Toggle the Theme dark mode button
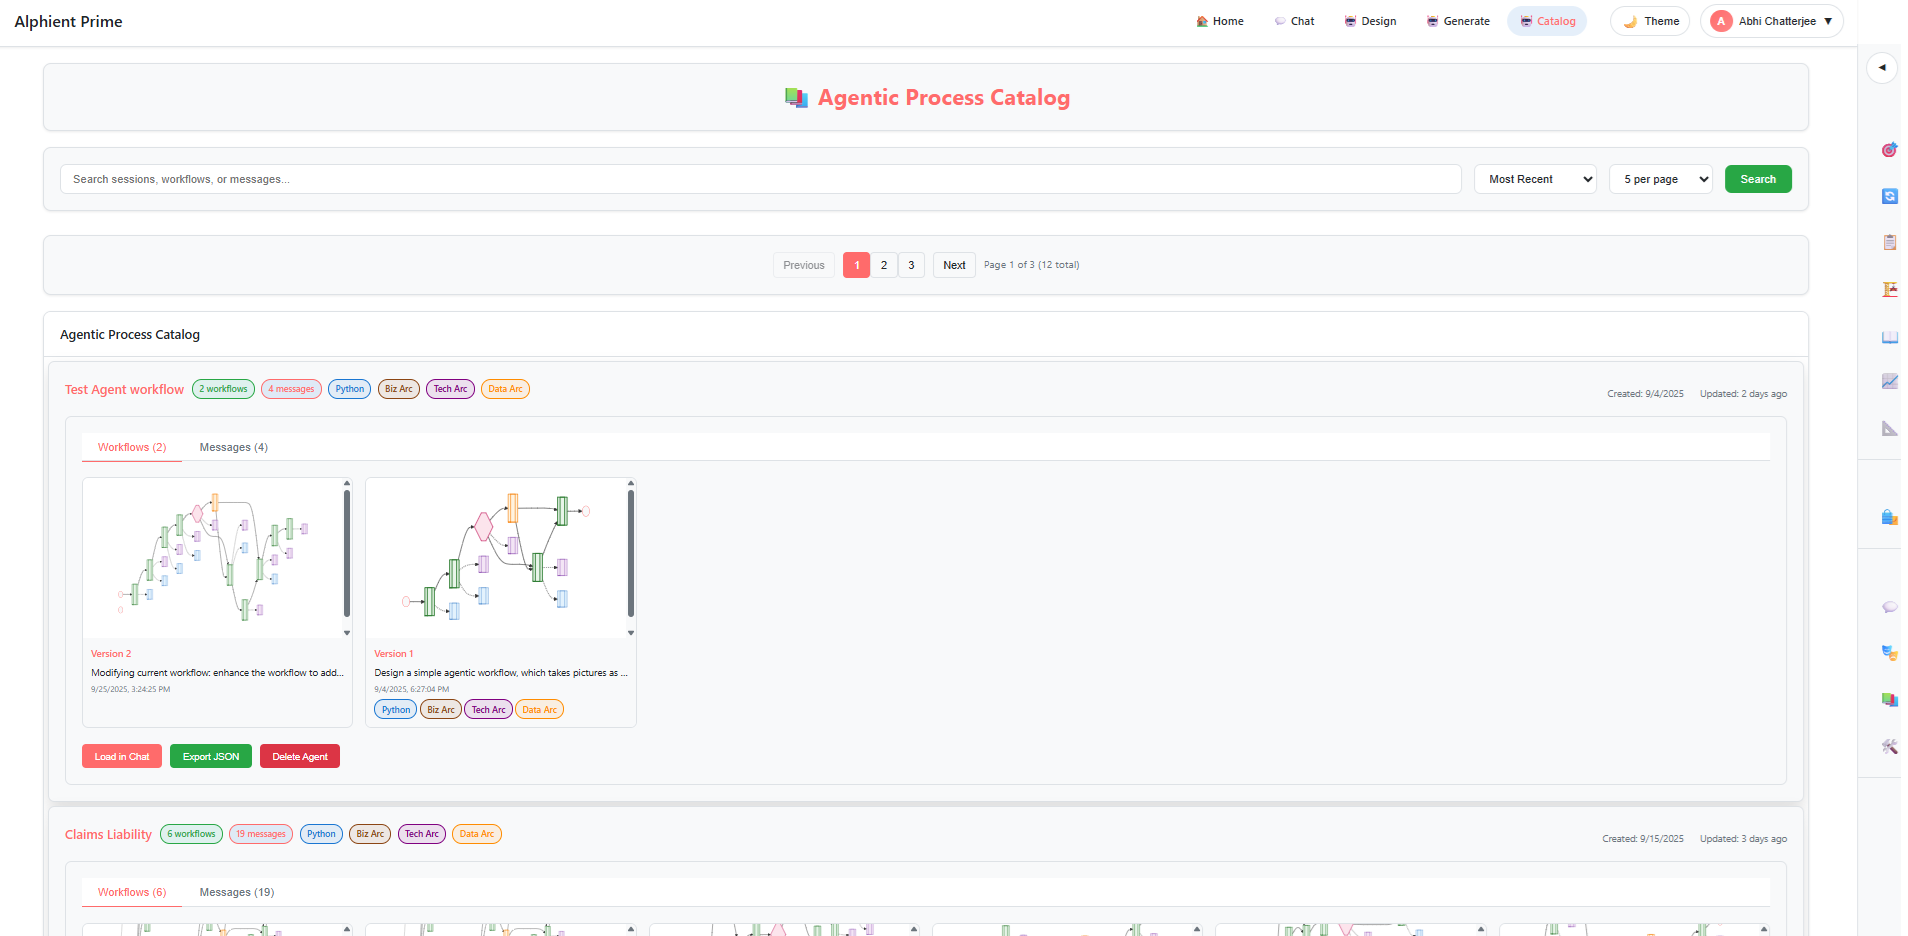 click(x=1650, y=21)
